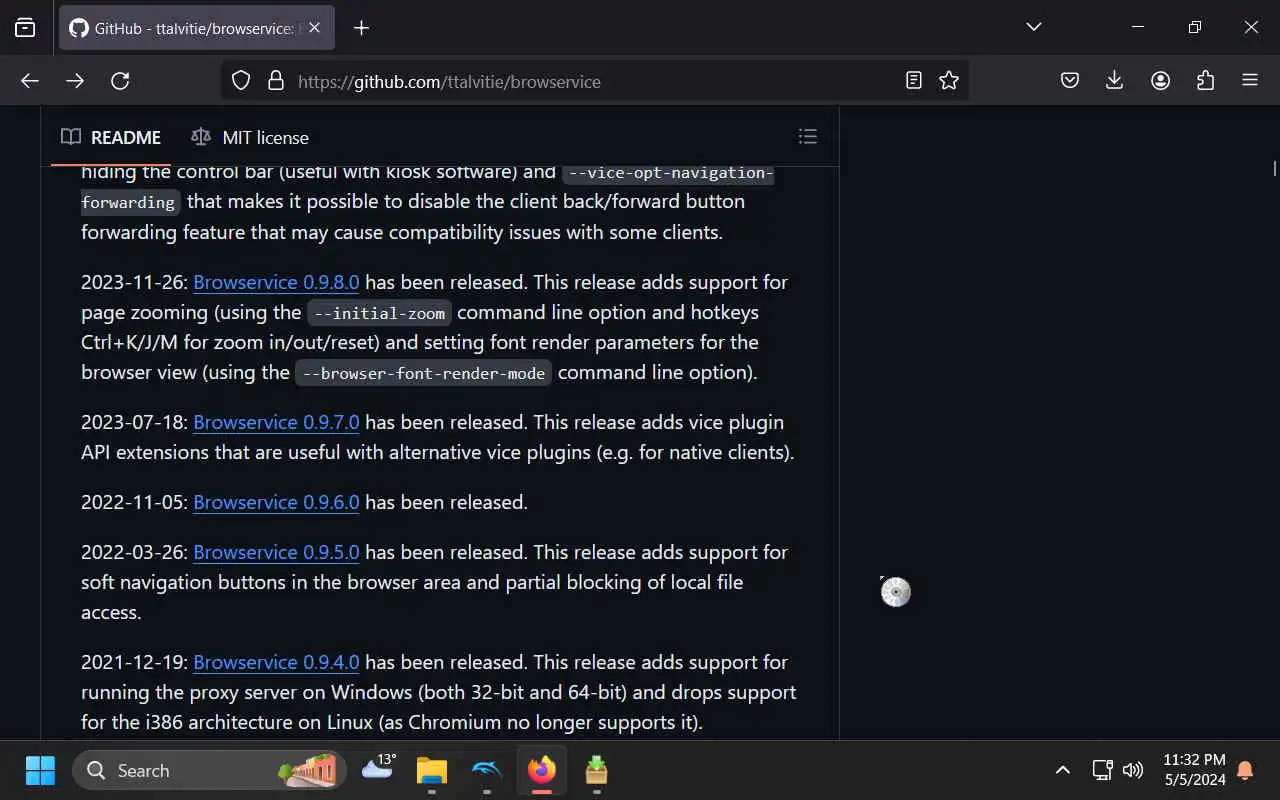1280x800 pixels.
Task: Open the clock showing 11:32 PM
Action: 1195,770
